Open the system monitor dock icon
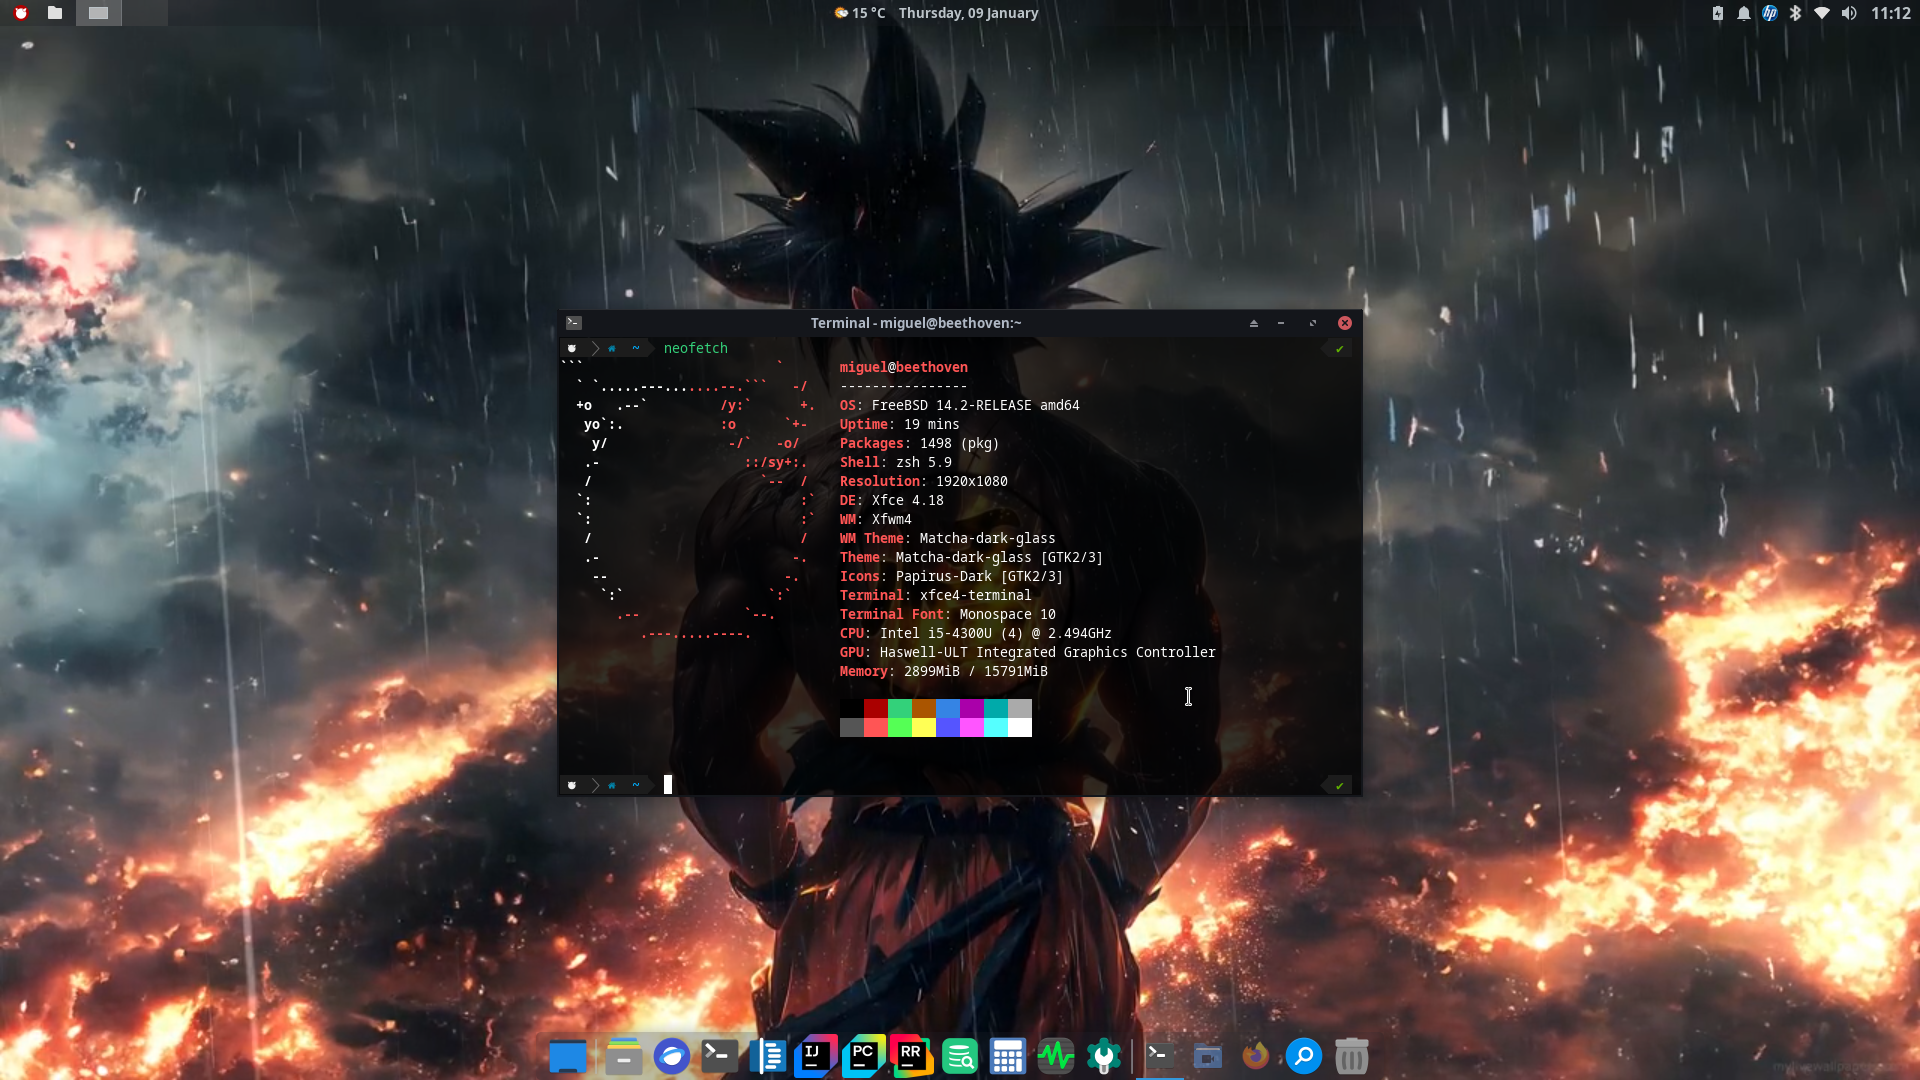 point(1055,1056)
